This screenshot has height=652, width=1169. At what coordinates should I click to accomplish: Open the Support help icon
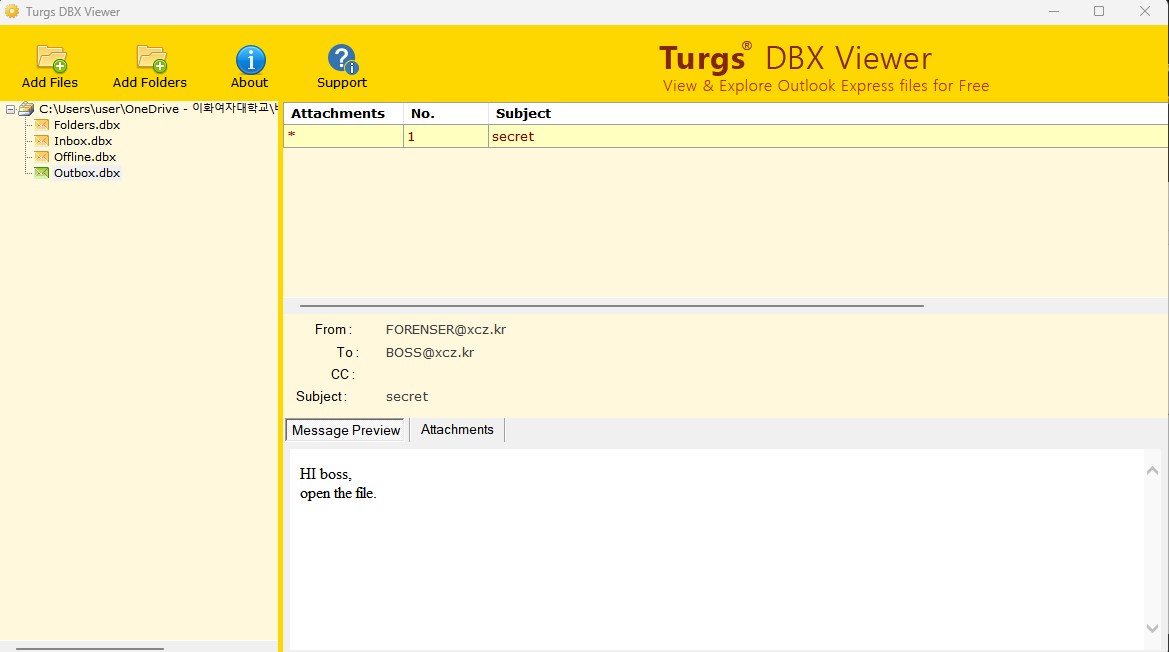click(x=343, y=60)
